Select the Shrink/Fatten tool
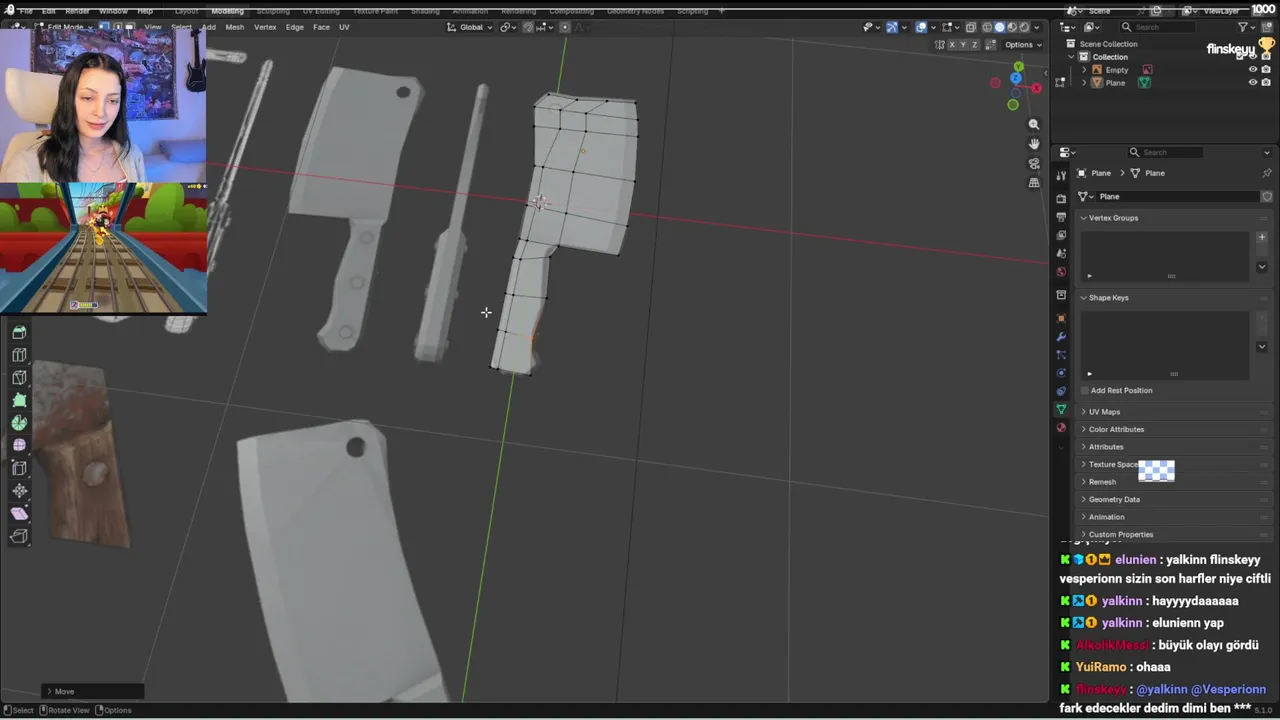Image resolution: width=1280 pixels, height=720 pixels. [19, 491]
